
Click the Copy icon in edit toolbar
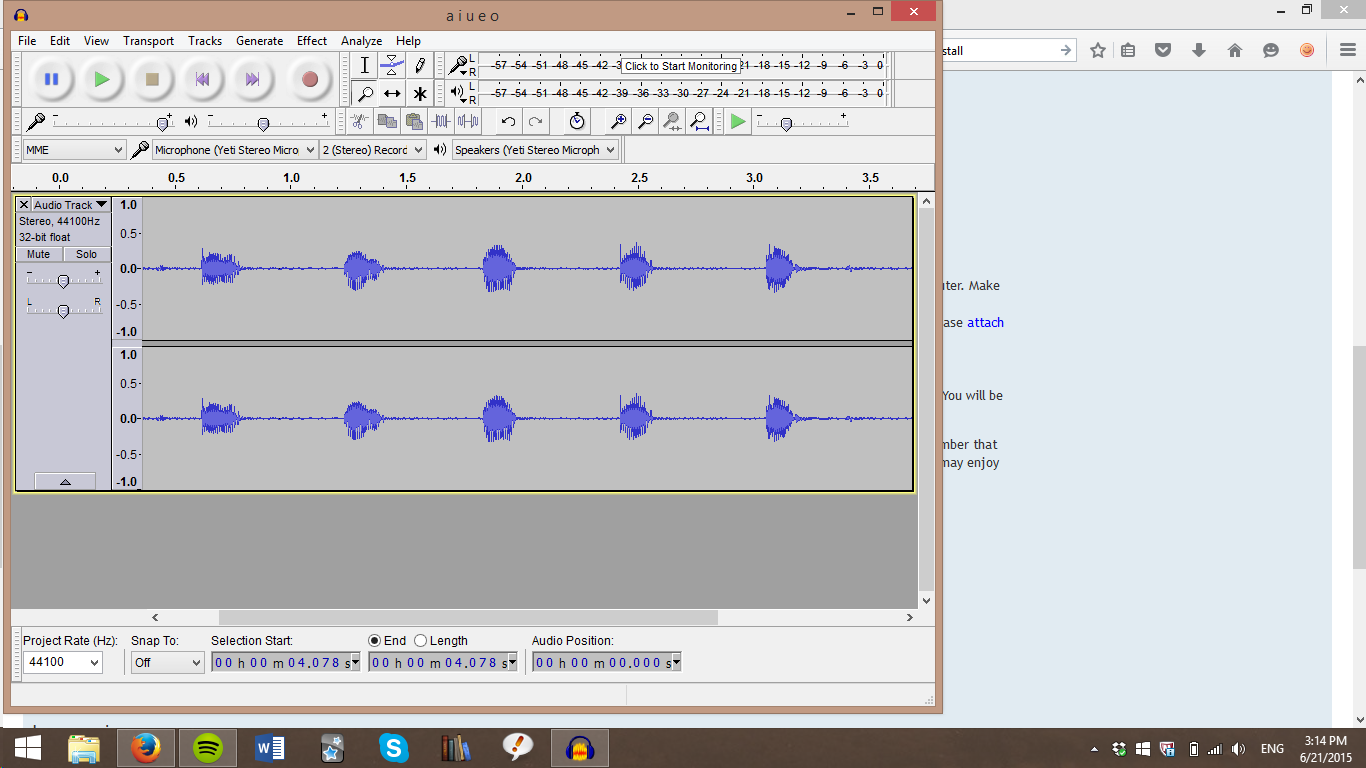386,121
